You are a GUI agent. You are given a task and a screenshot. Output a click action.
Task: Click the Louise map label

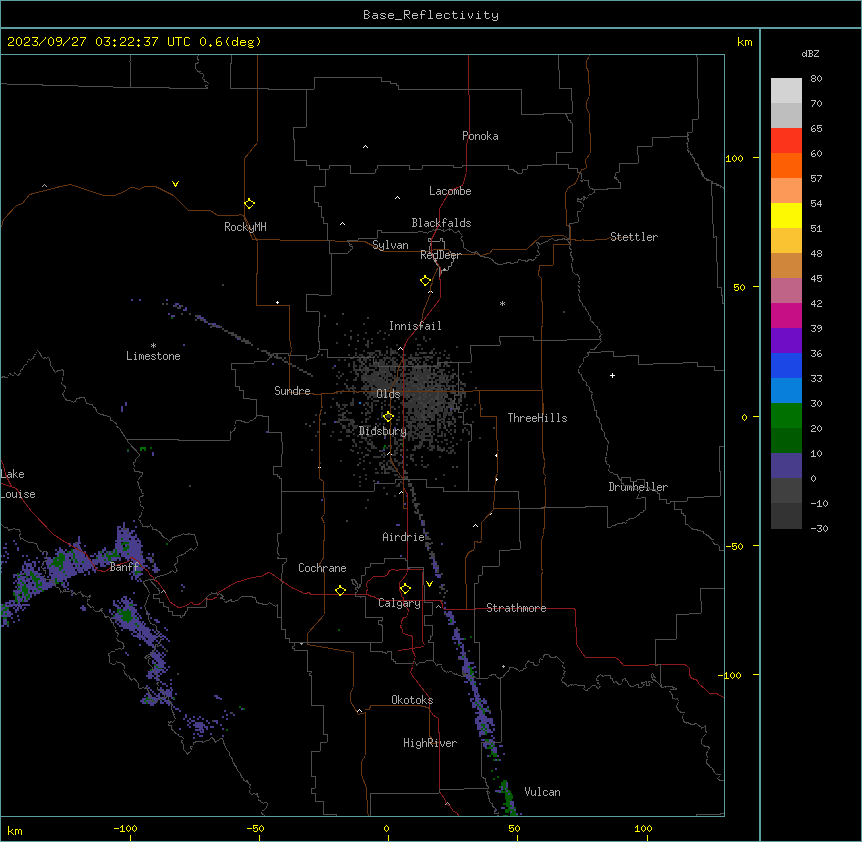18,494
